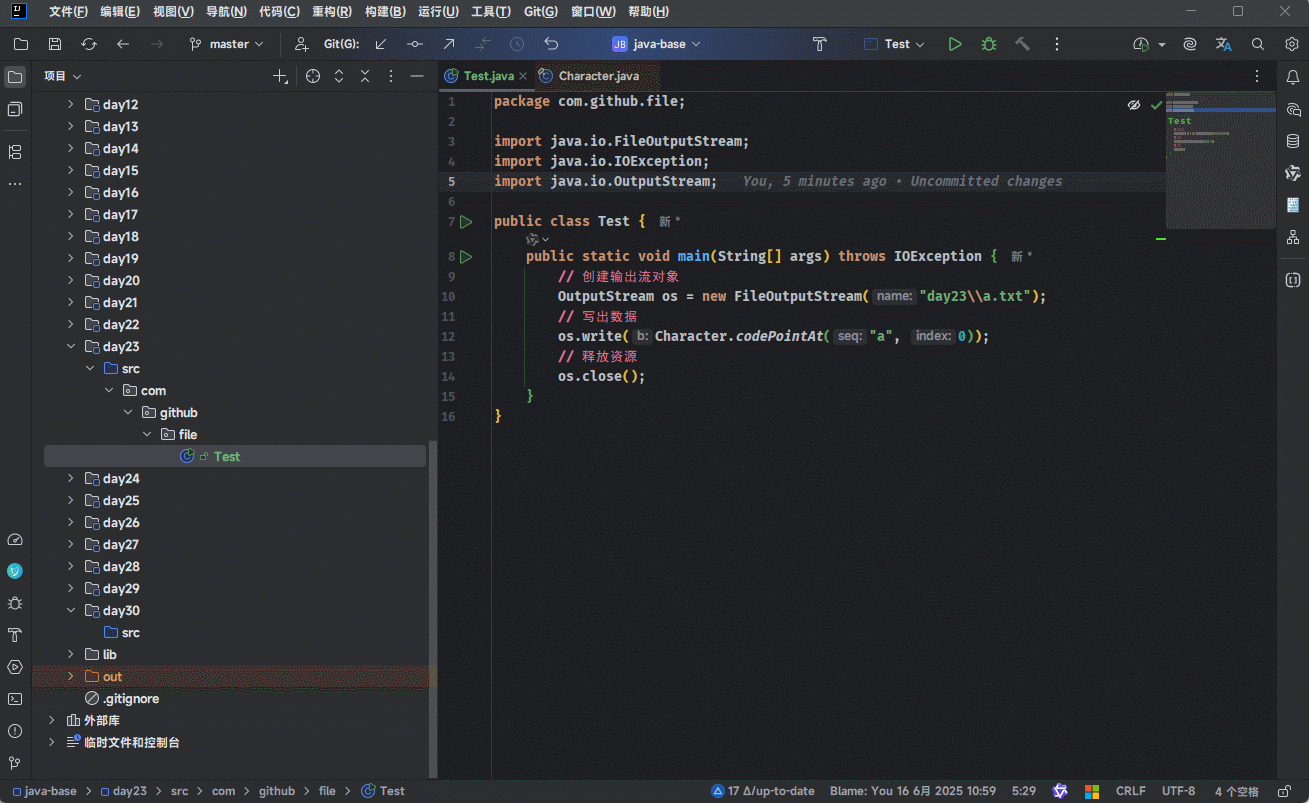This screenshot has height=803, width=1309.
Task: Open the 重构(R) menu
Action: coord(331,12)
